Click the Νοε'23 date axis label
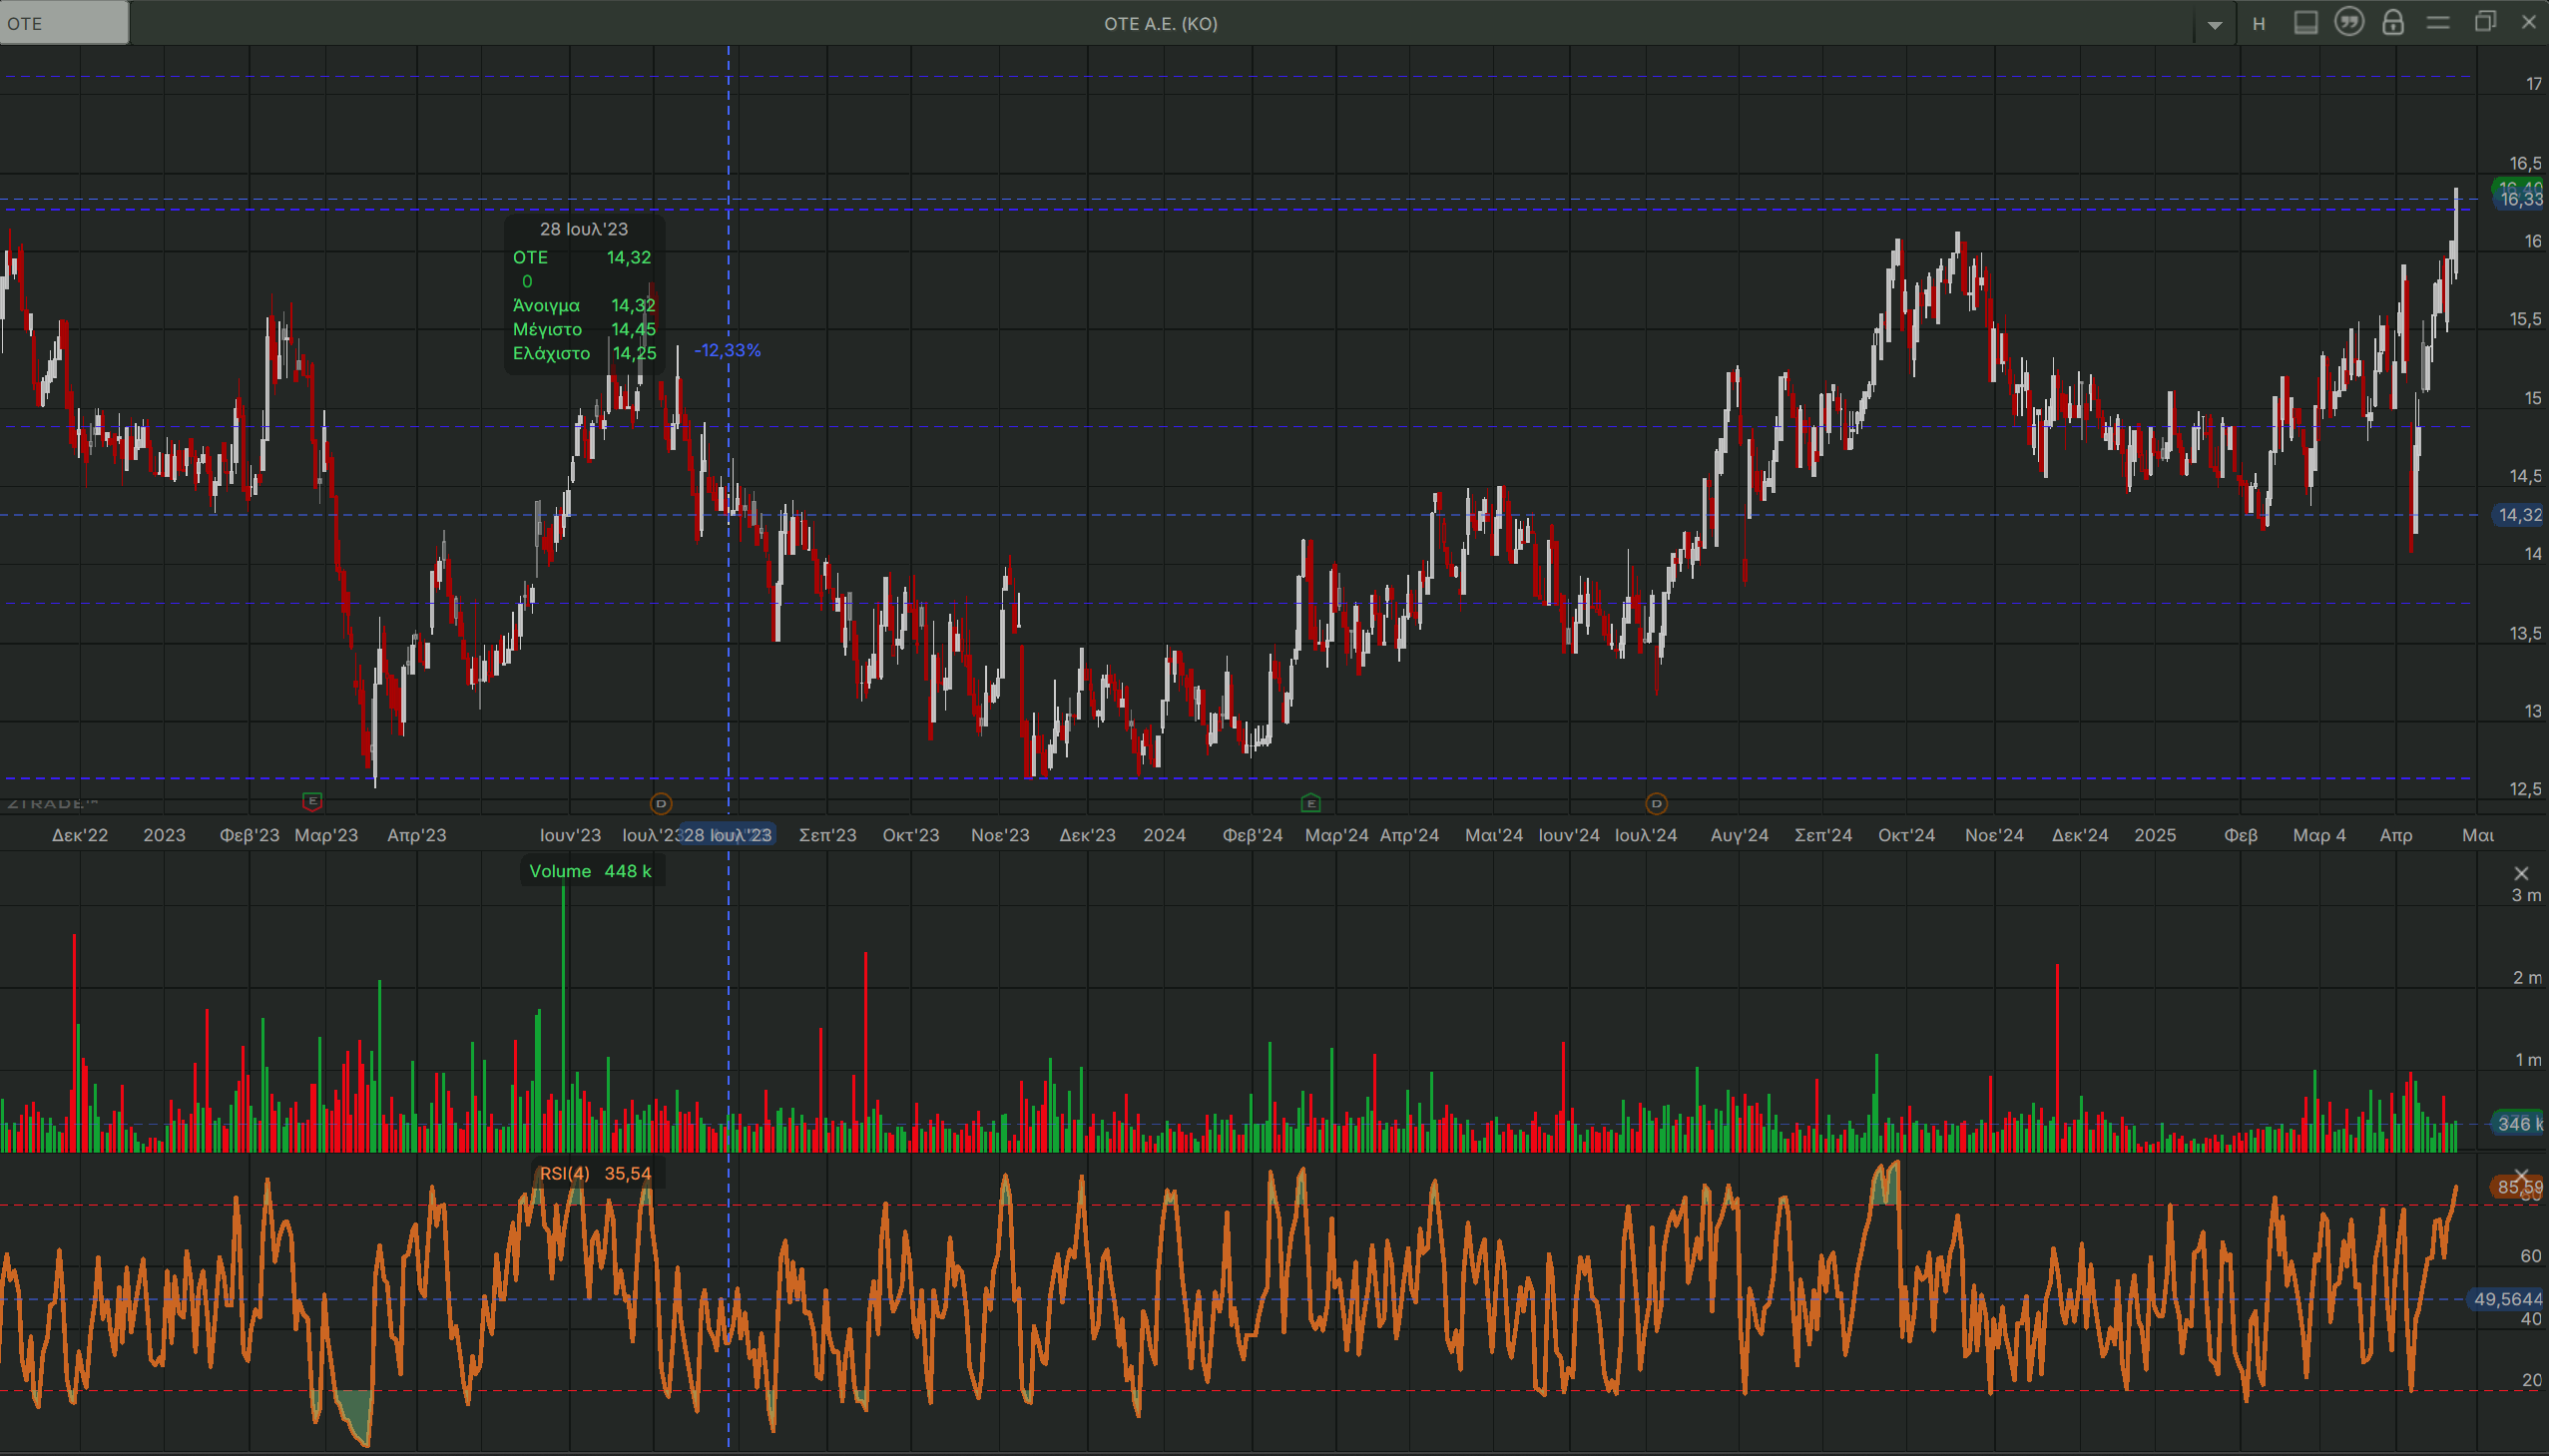This screenshot has height=1456, width=2549. (x=1000, y=835)
